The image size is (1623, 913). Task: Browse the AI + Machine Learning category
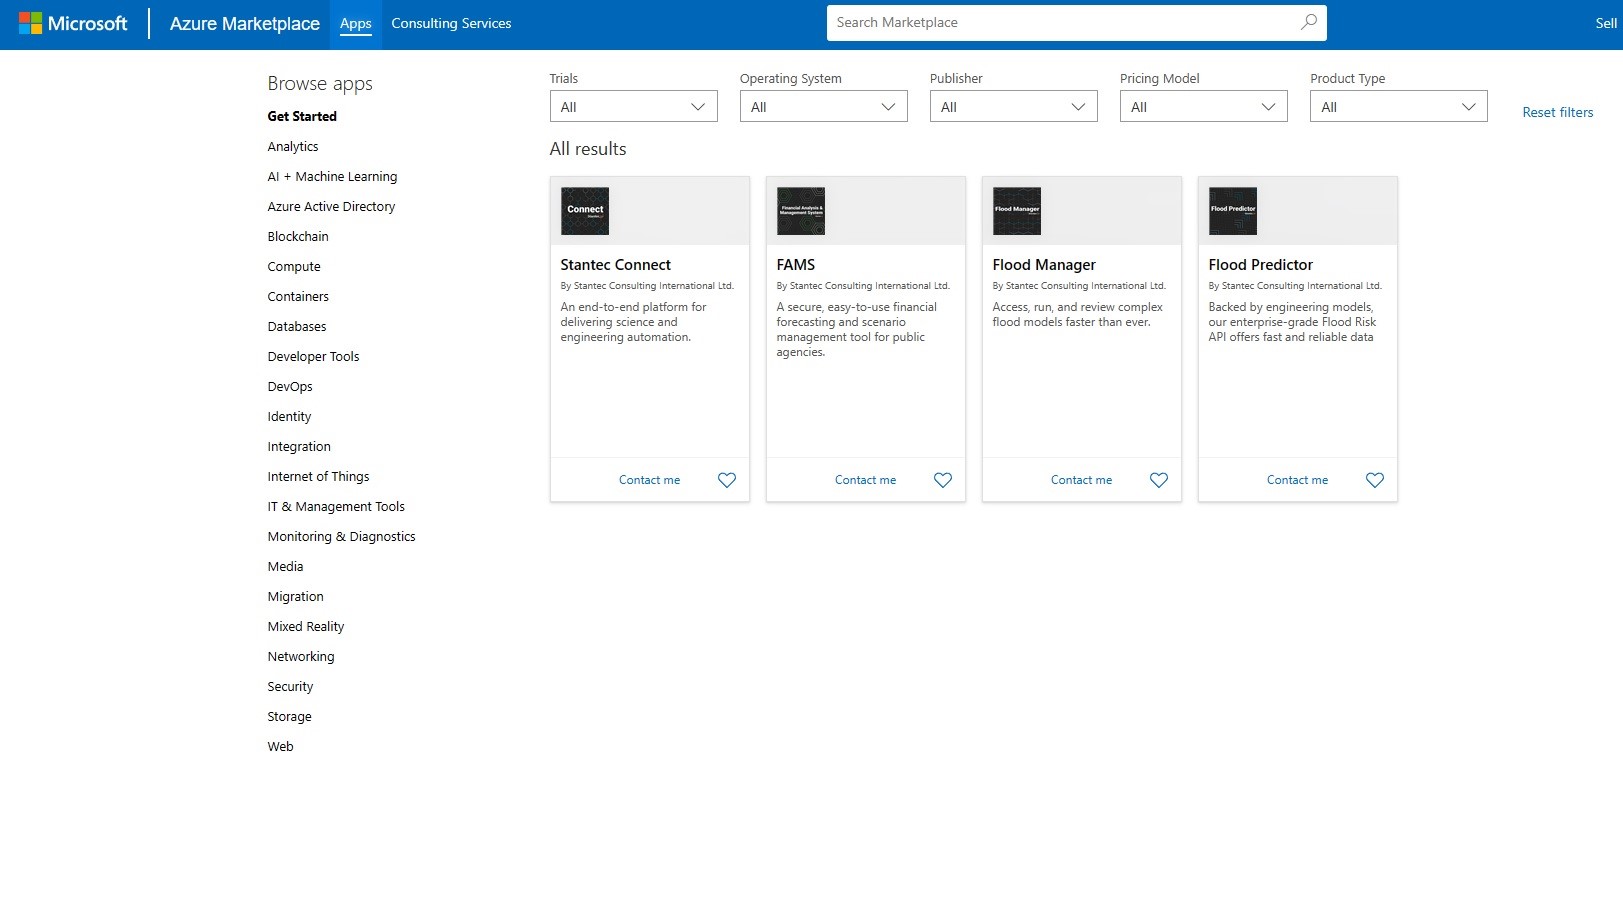click(x=332, y=176)
